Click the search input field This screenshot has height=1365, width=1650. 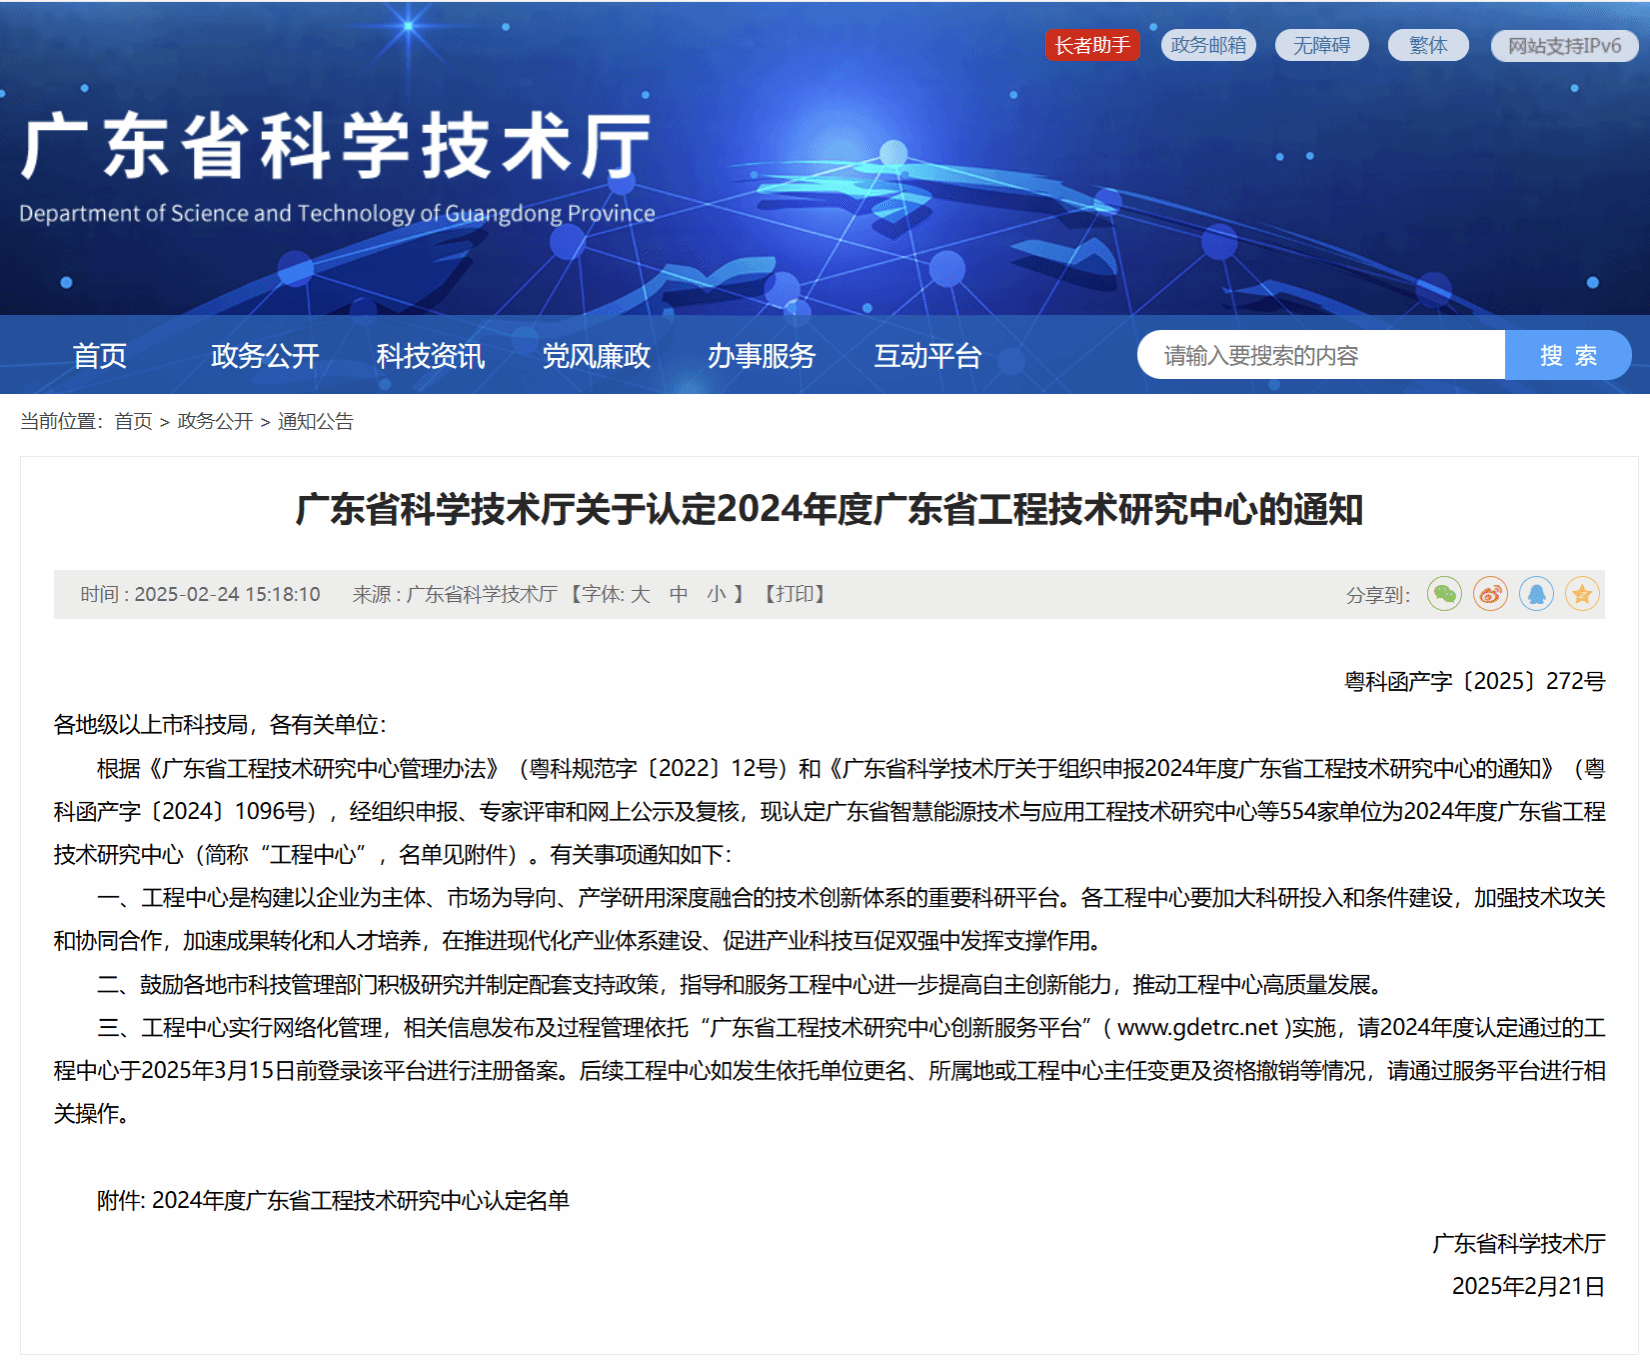pyautogui.click(x=1320, y=356)
